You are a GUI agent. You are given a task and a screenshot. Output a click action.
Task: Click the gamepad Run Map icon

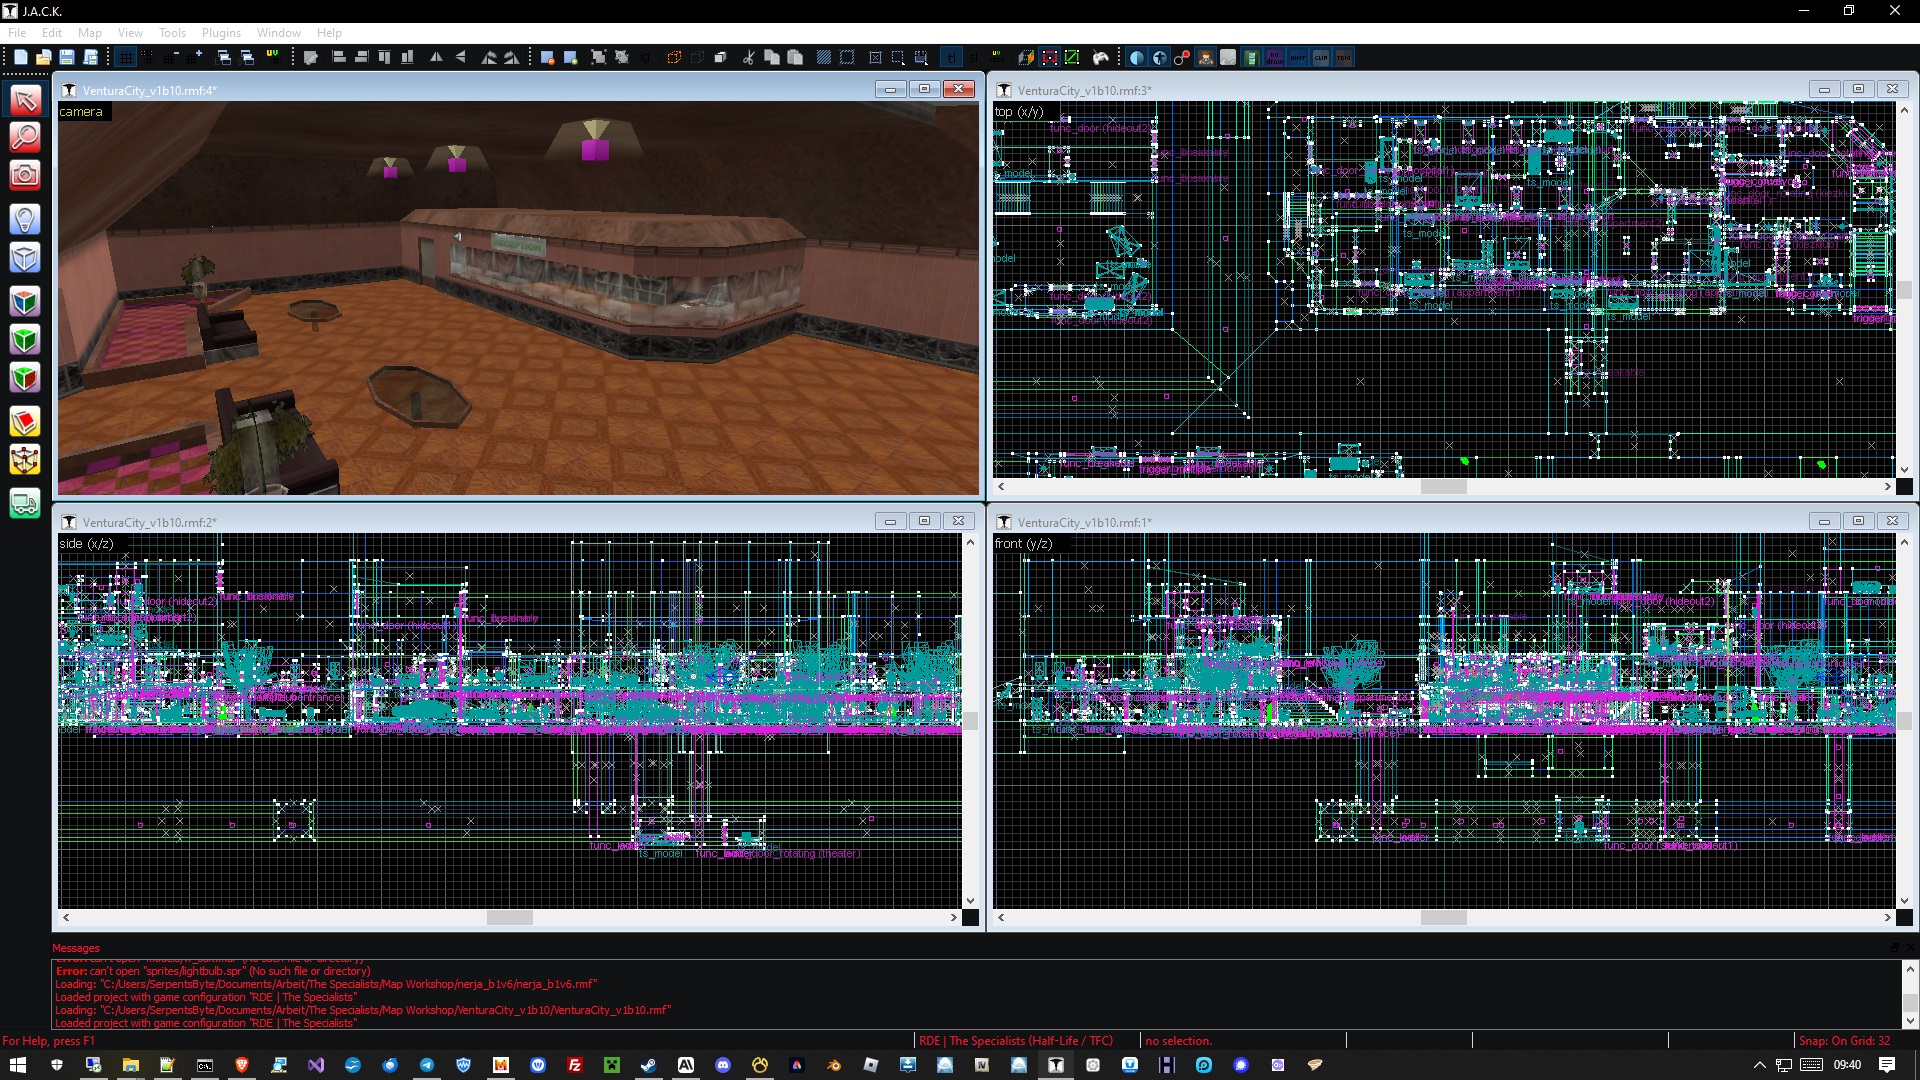(1101, 58)
